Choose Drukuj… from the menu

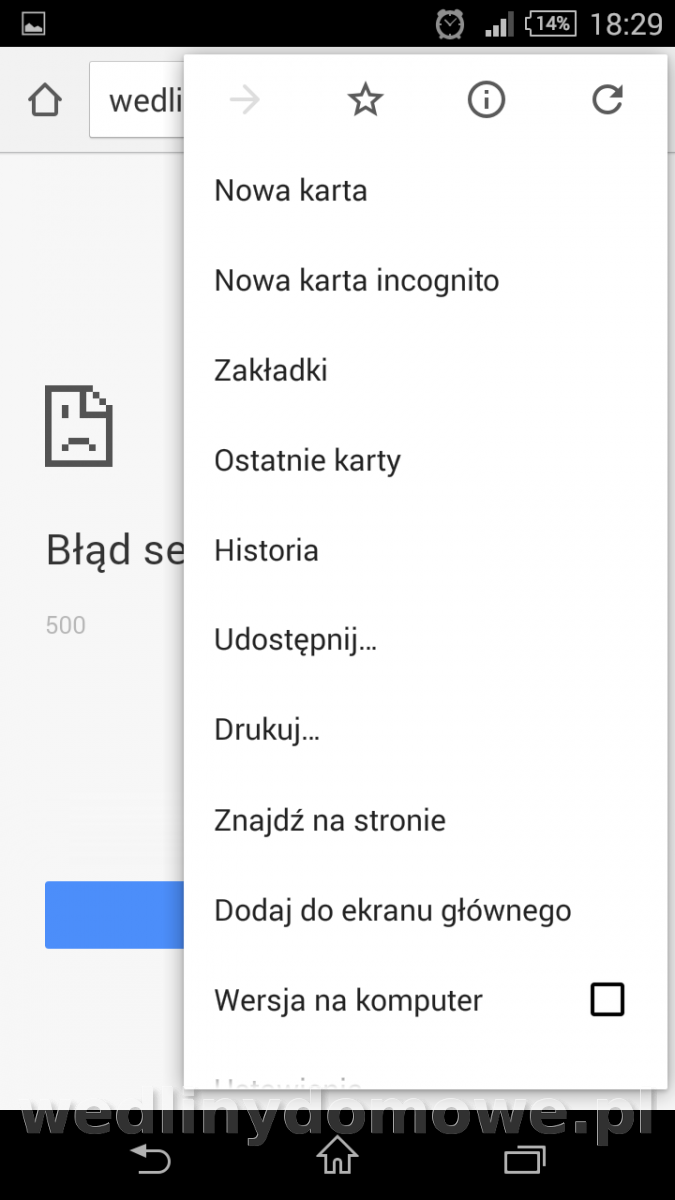point(267,731)
